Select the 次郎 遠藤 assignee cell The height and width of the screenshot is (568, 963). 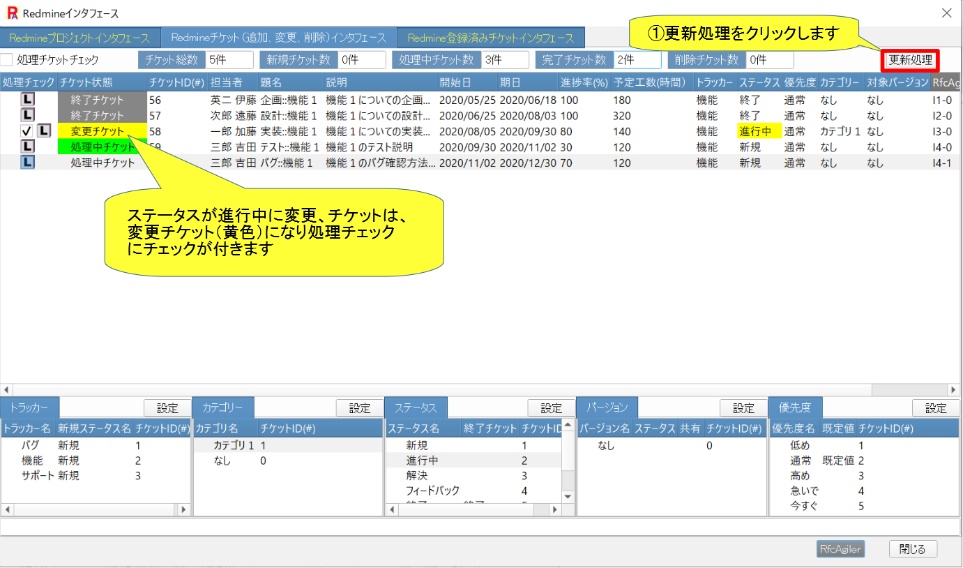(233, 115)
